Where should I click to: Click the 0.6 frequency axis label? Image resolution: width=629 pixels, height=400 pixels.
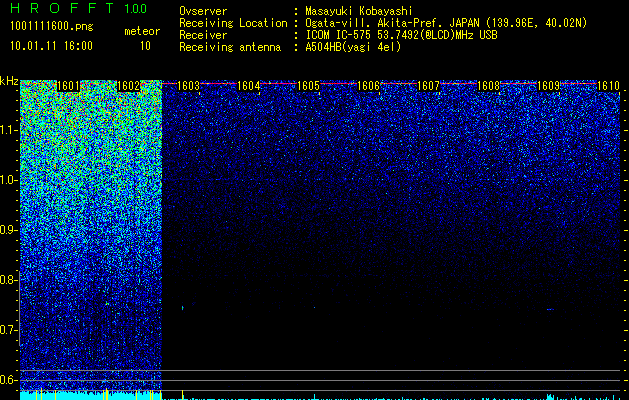click(x=9, y=380)
